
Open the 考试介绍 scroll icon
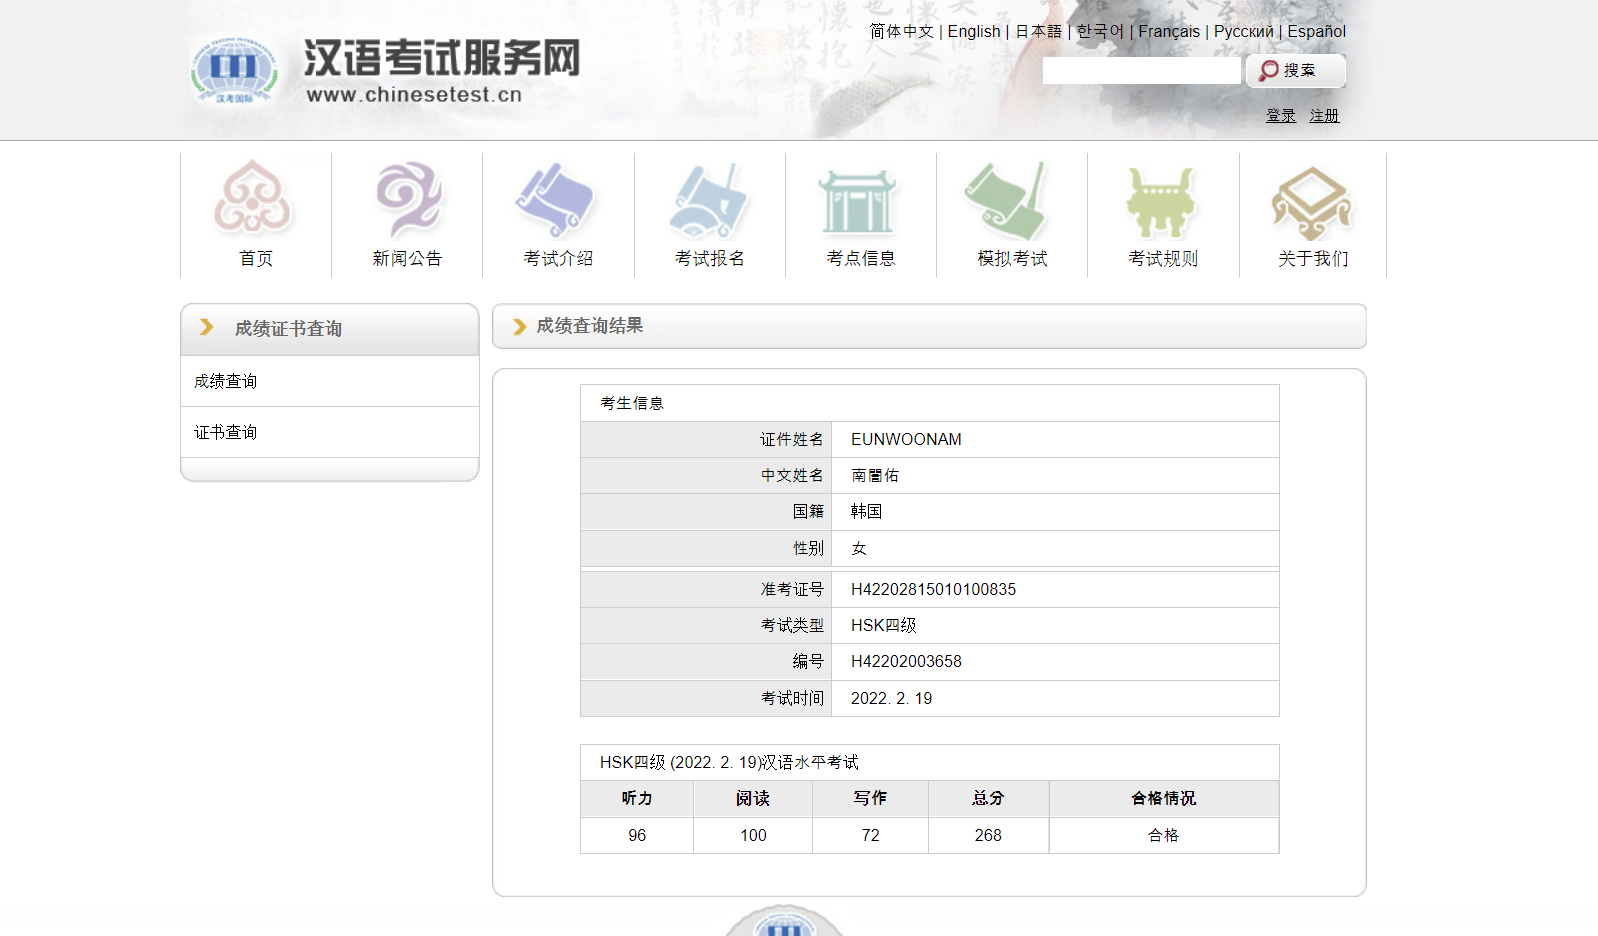pyautogui.click(x=557, y=199)
